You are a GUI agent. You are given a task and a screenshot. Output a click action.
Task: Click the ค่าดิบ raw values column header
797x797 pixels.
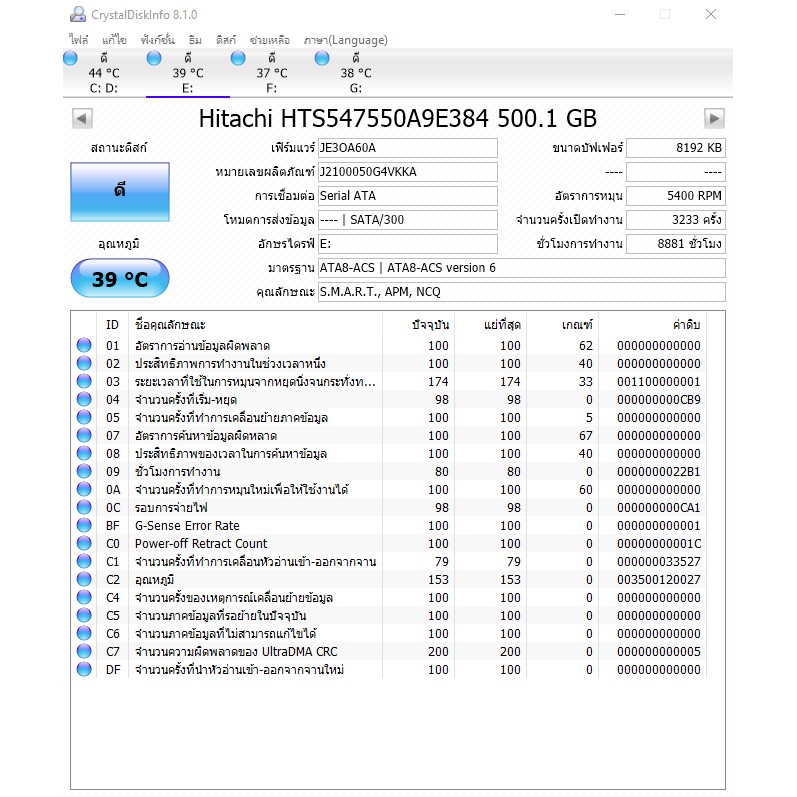tap(686, 325)
